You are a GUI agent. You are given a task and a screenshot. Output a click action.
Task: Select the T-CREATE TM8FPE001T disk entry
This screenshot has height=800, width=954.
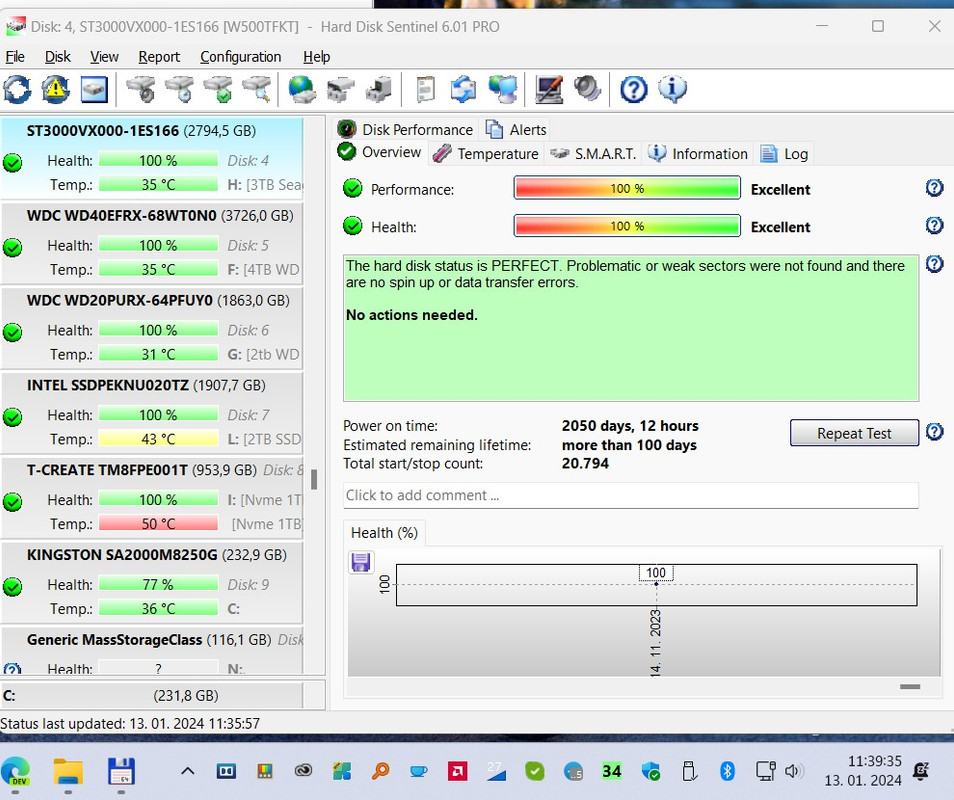[x=151, y=496]
